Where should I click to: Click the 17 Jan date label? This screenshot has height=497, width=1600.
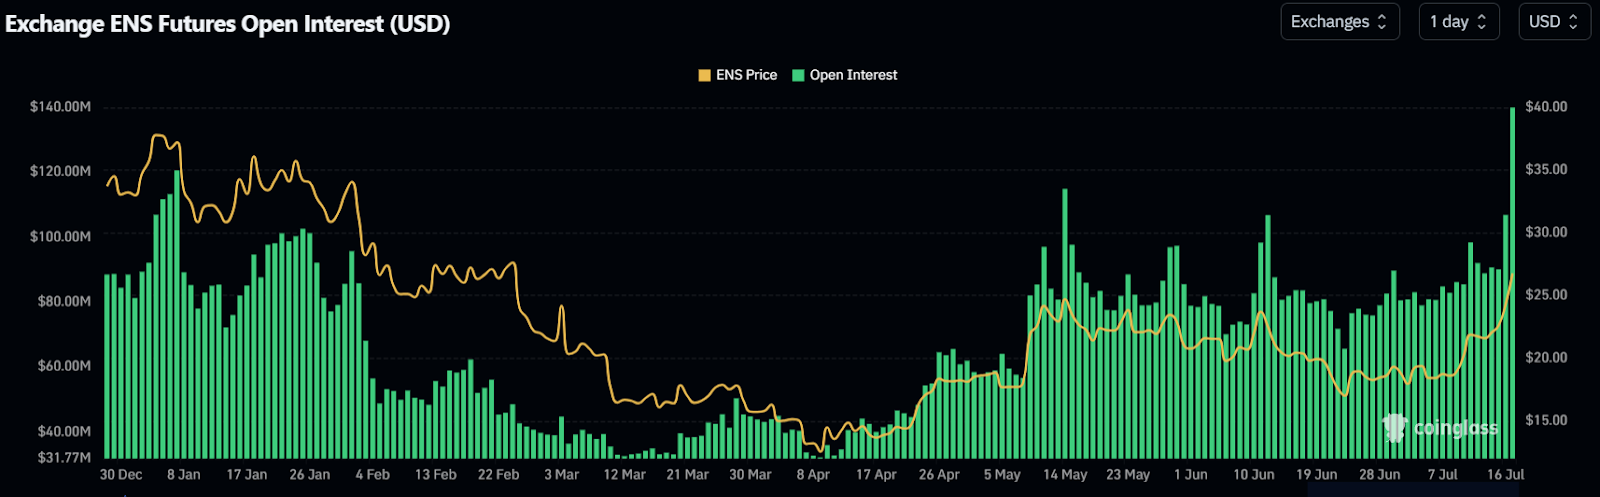click(247, 475)
